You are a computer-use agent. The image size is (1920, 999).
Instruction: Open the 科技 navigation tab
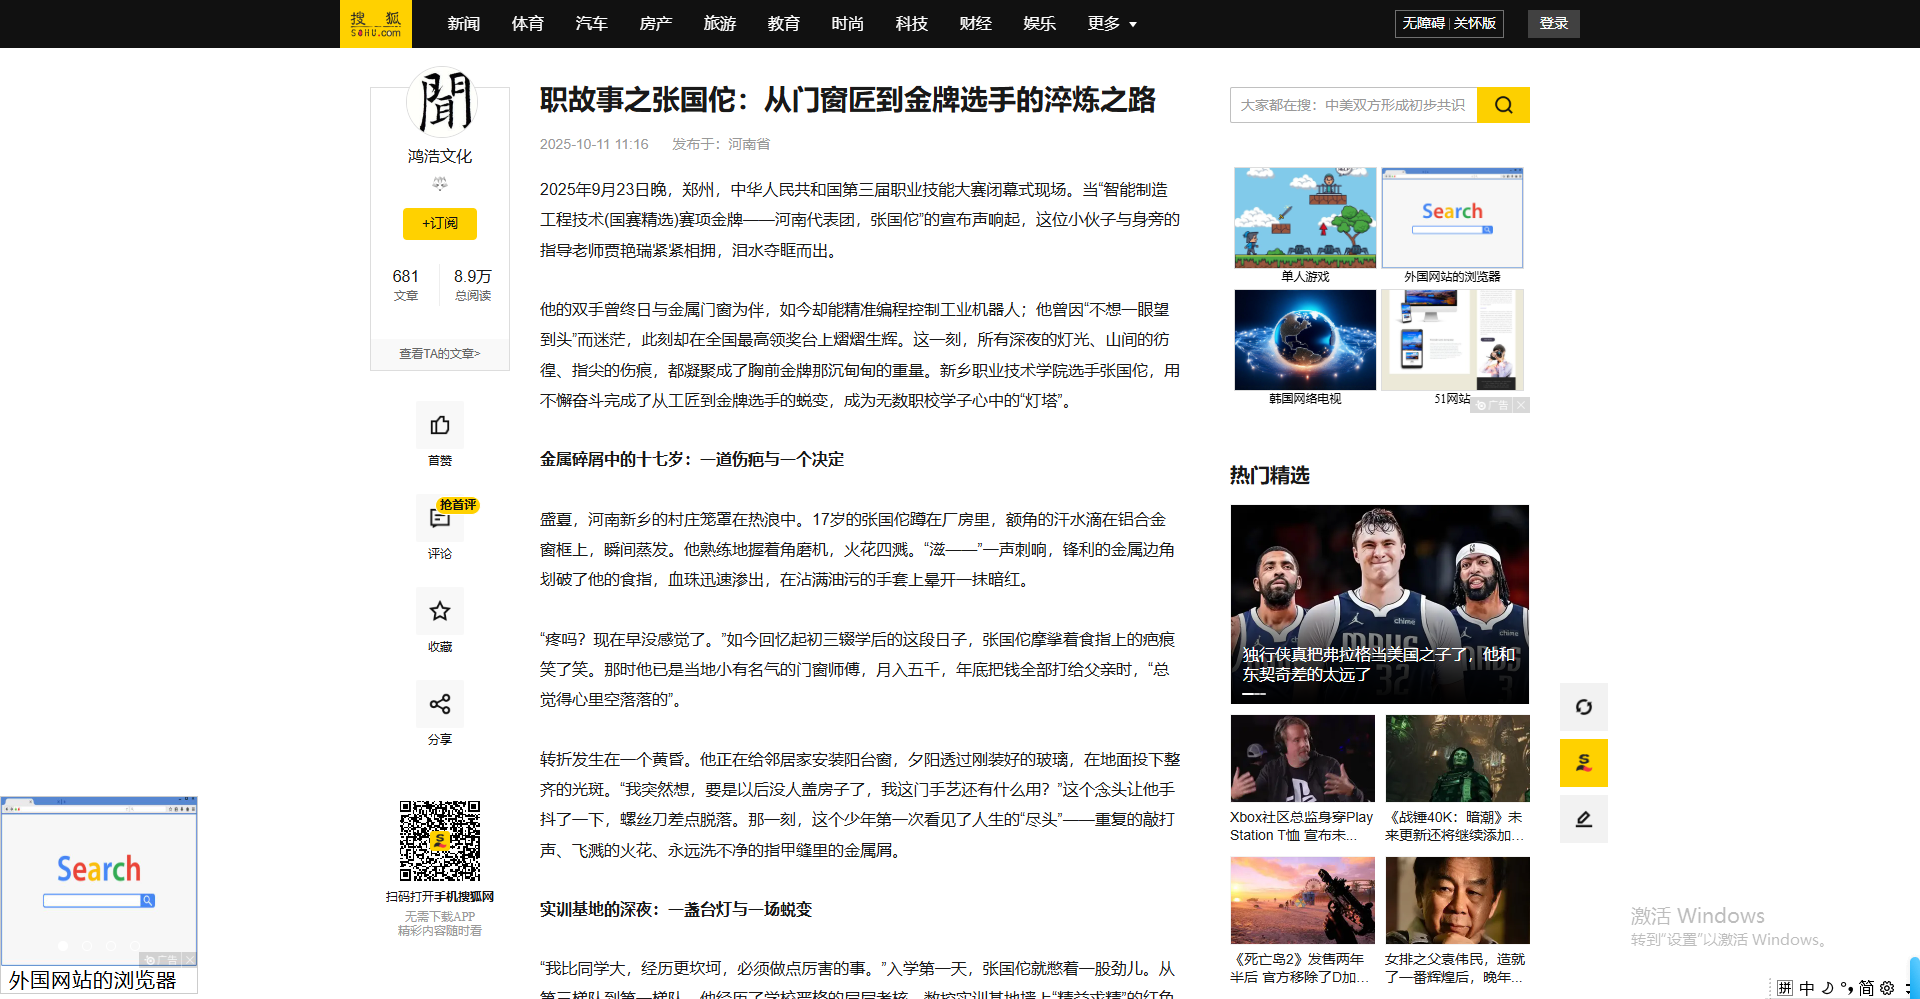911,24
